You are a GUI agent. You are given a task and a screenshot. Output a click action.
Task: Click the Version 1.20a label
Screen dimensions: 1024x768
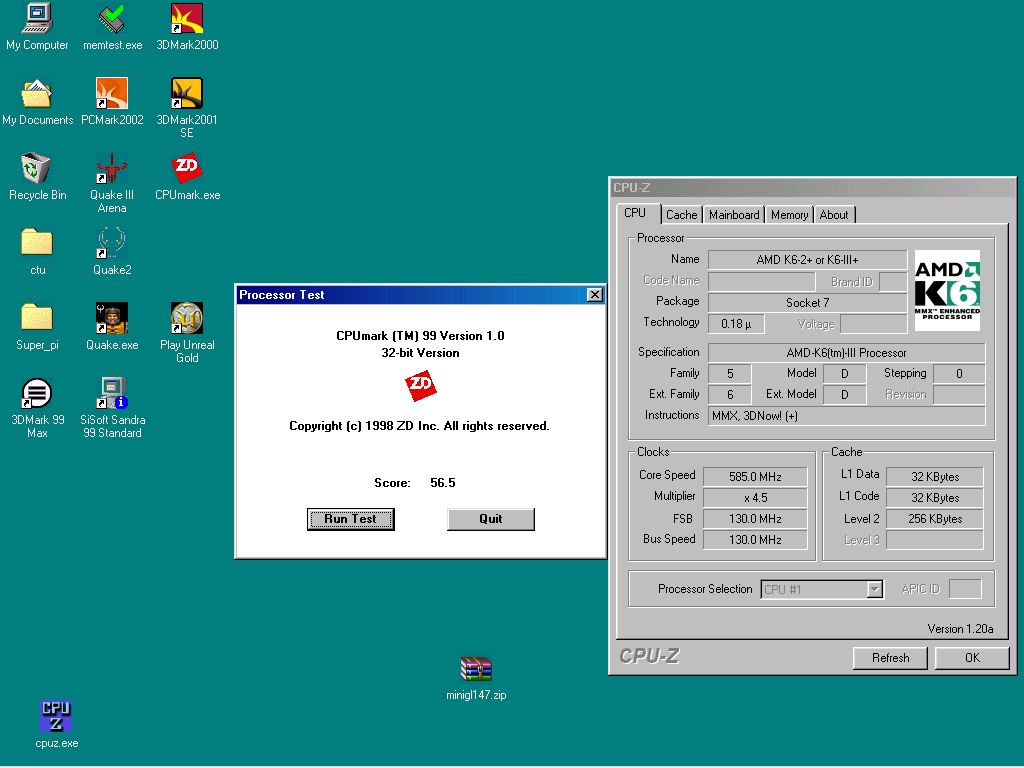point(960,629)
